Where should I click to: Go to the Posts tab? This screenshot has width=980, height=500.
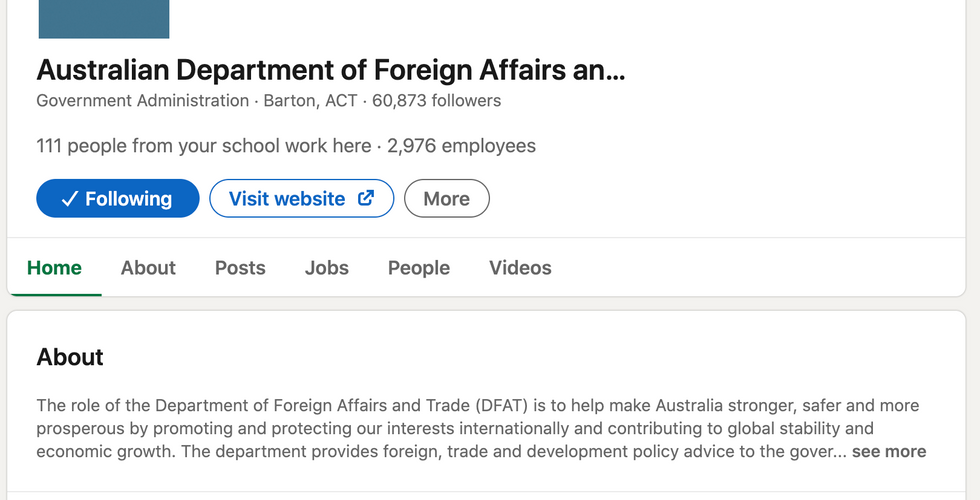point(240,268)
